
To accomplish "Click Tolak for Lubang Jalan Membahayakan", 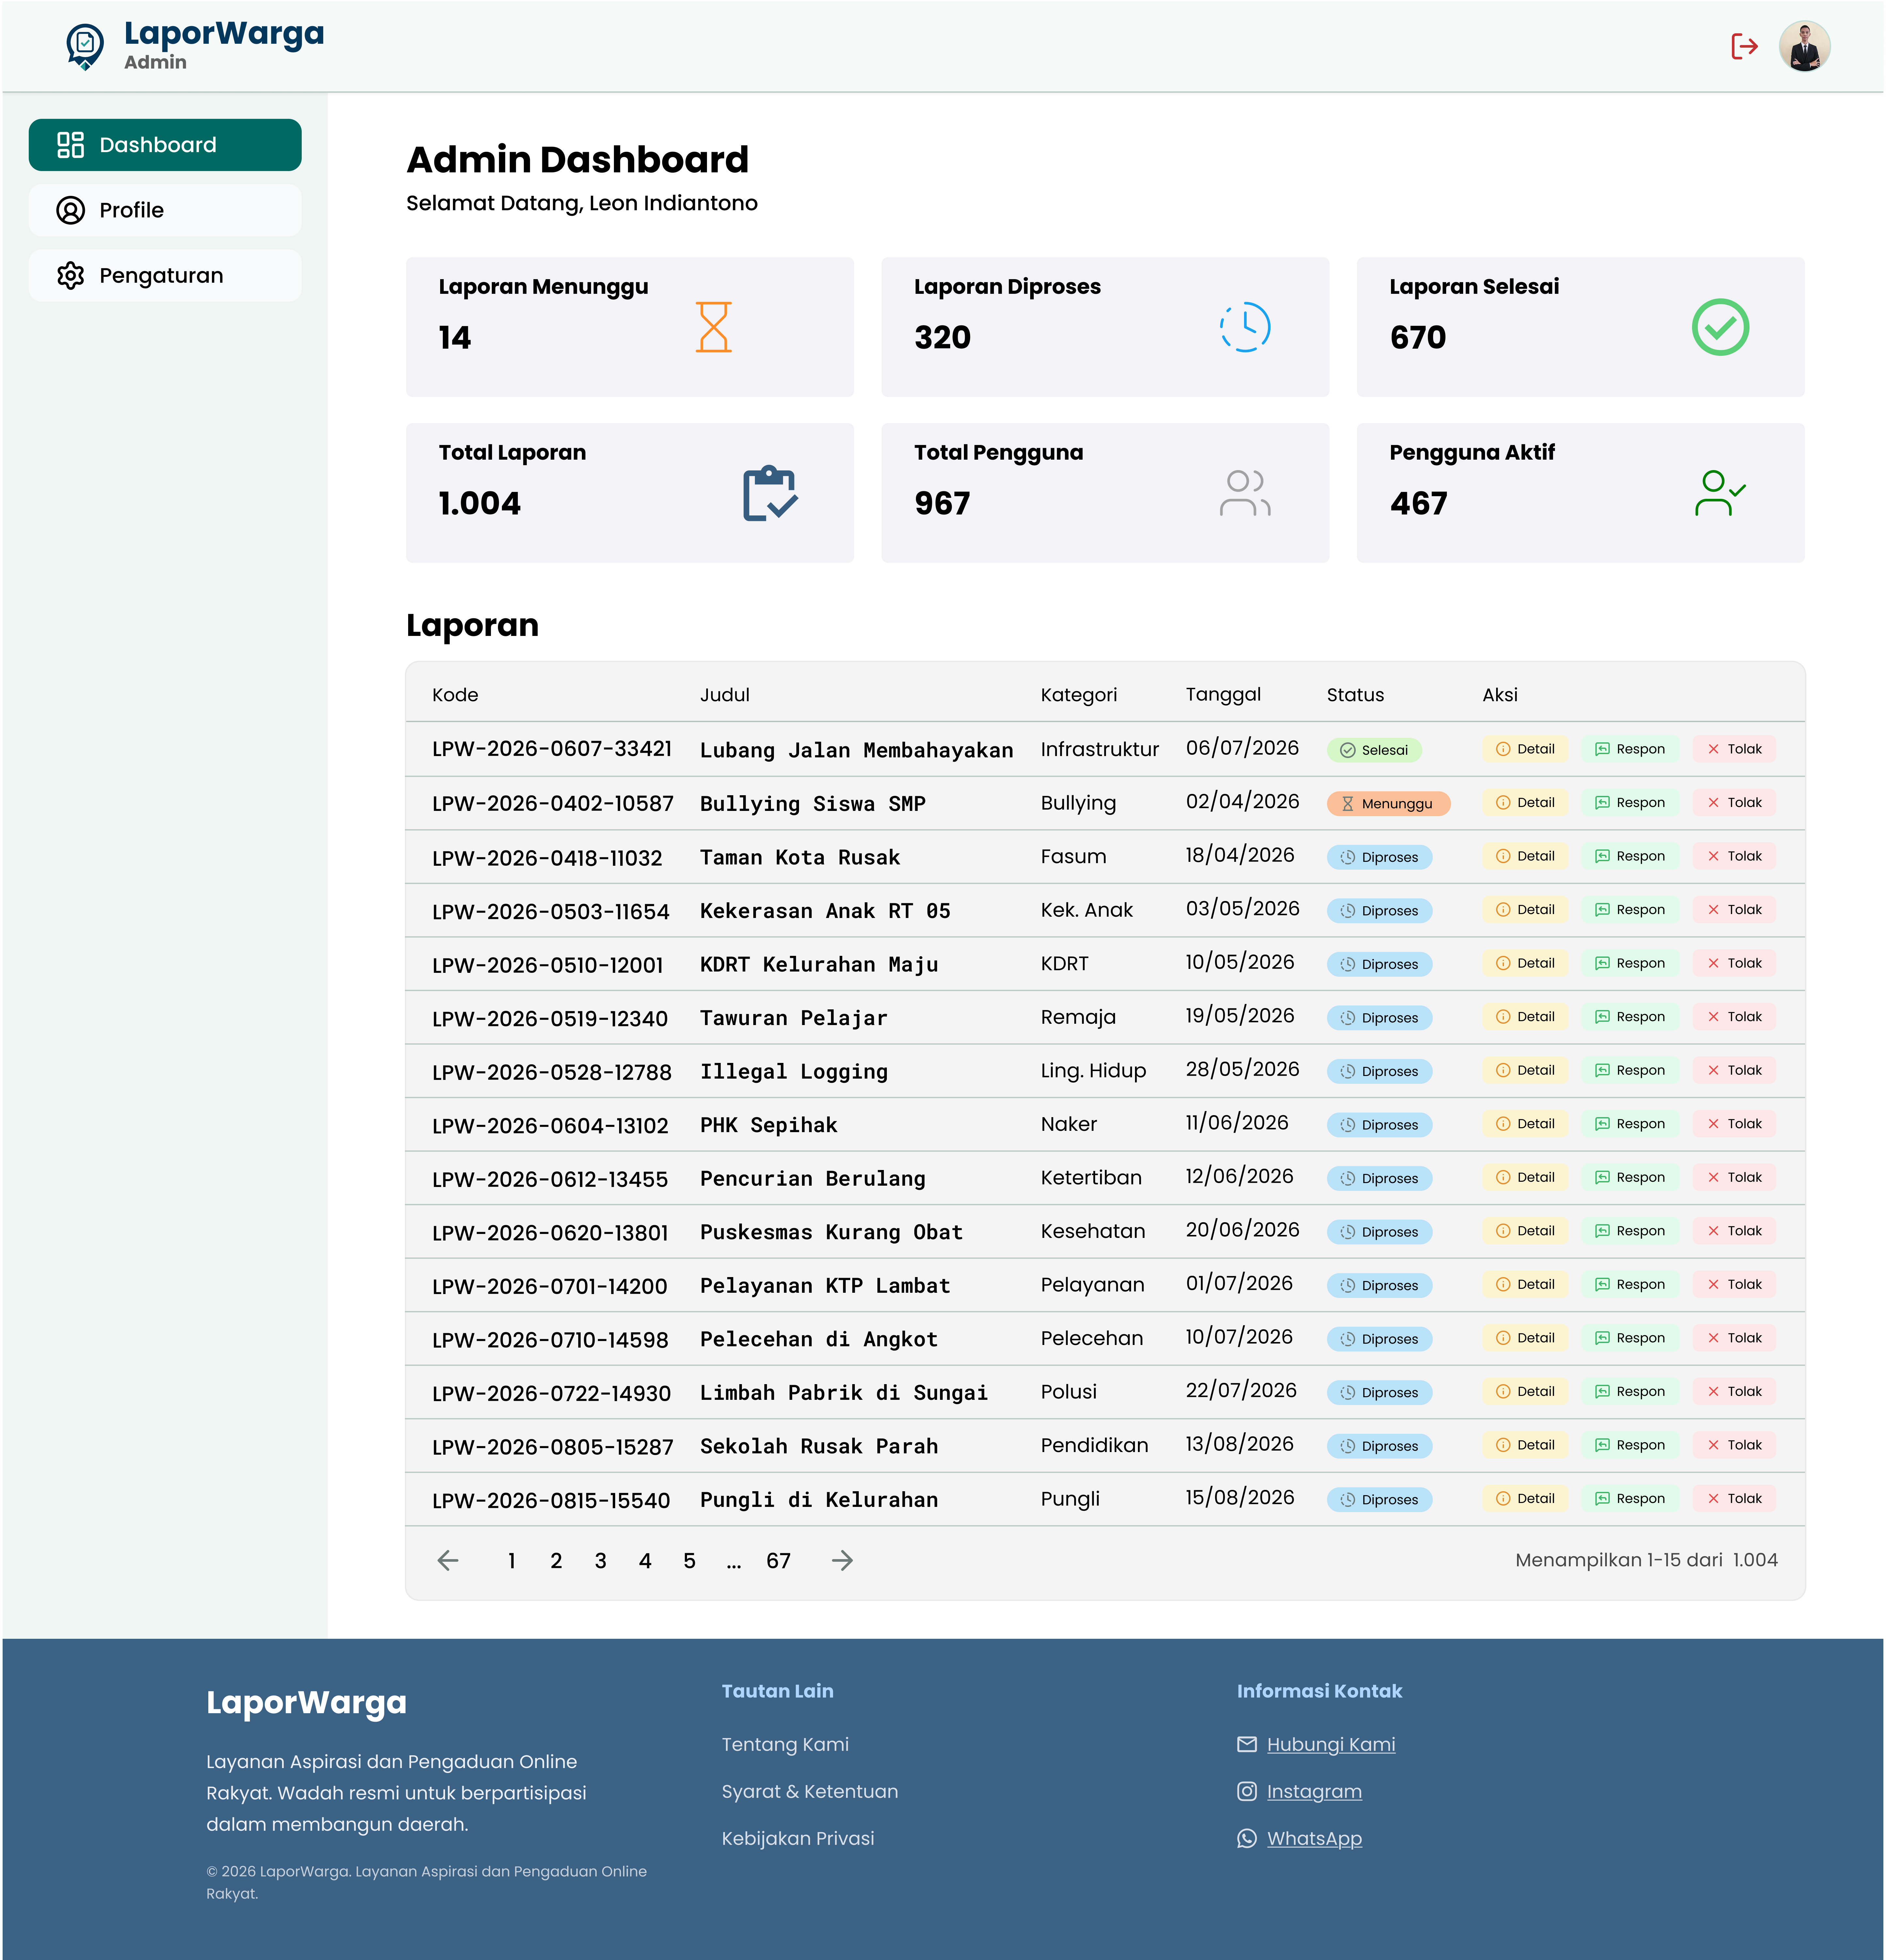I will pos(1734,749).
